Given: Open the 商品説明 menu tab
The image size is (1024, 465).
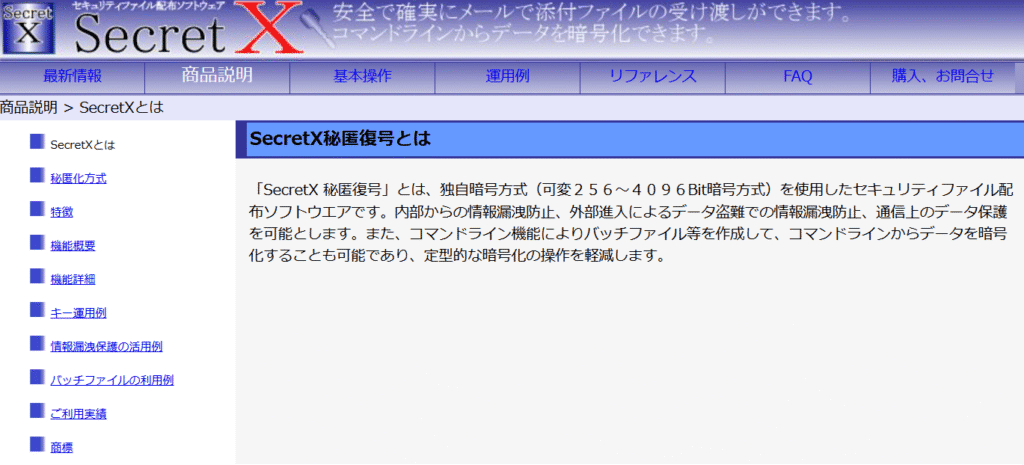Looking at the screenshot, I should coord(217,75).
